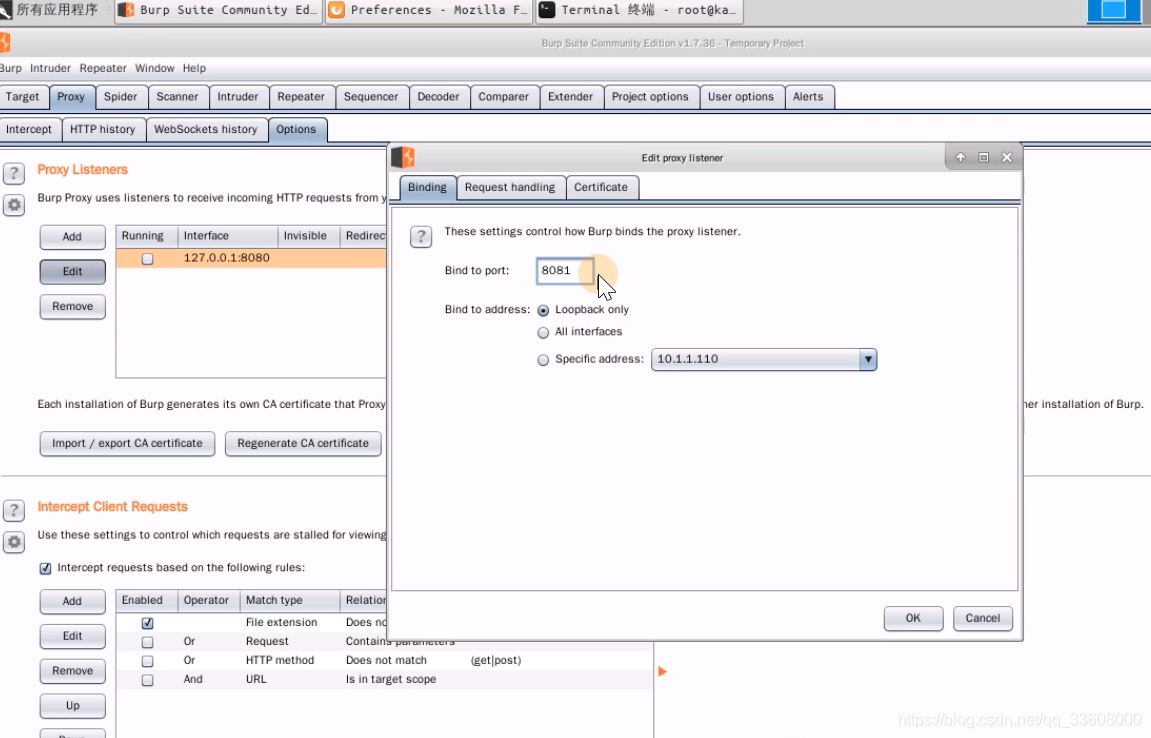Enable the URL in target scope rule

pyautogui.click(x=148, y=680)
